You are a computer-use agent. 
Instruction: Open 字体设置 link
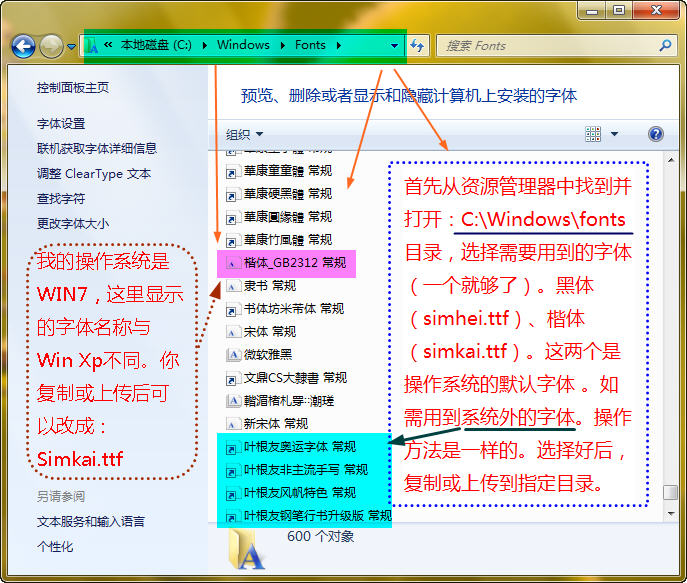pyautogui.click(x=61, y=124)
